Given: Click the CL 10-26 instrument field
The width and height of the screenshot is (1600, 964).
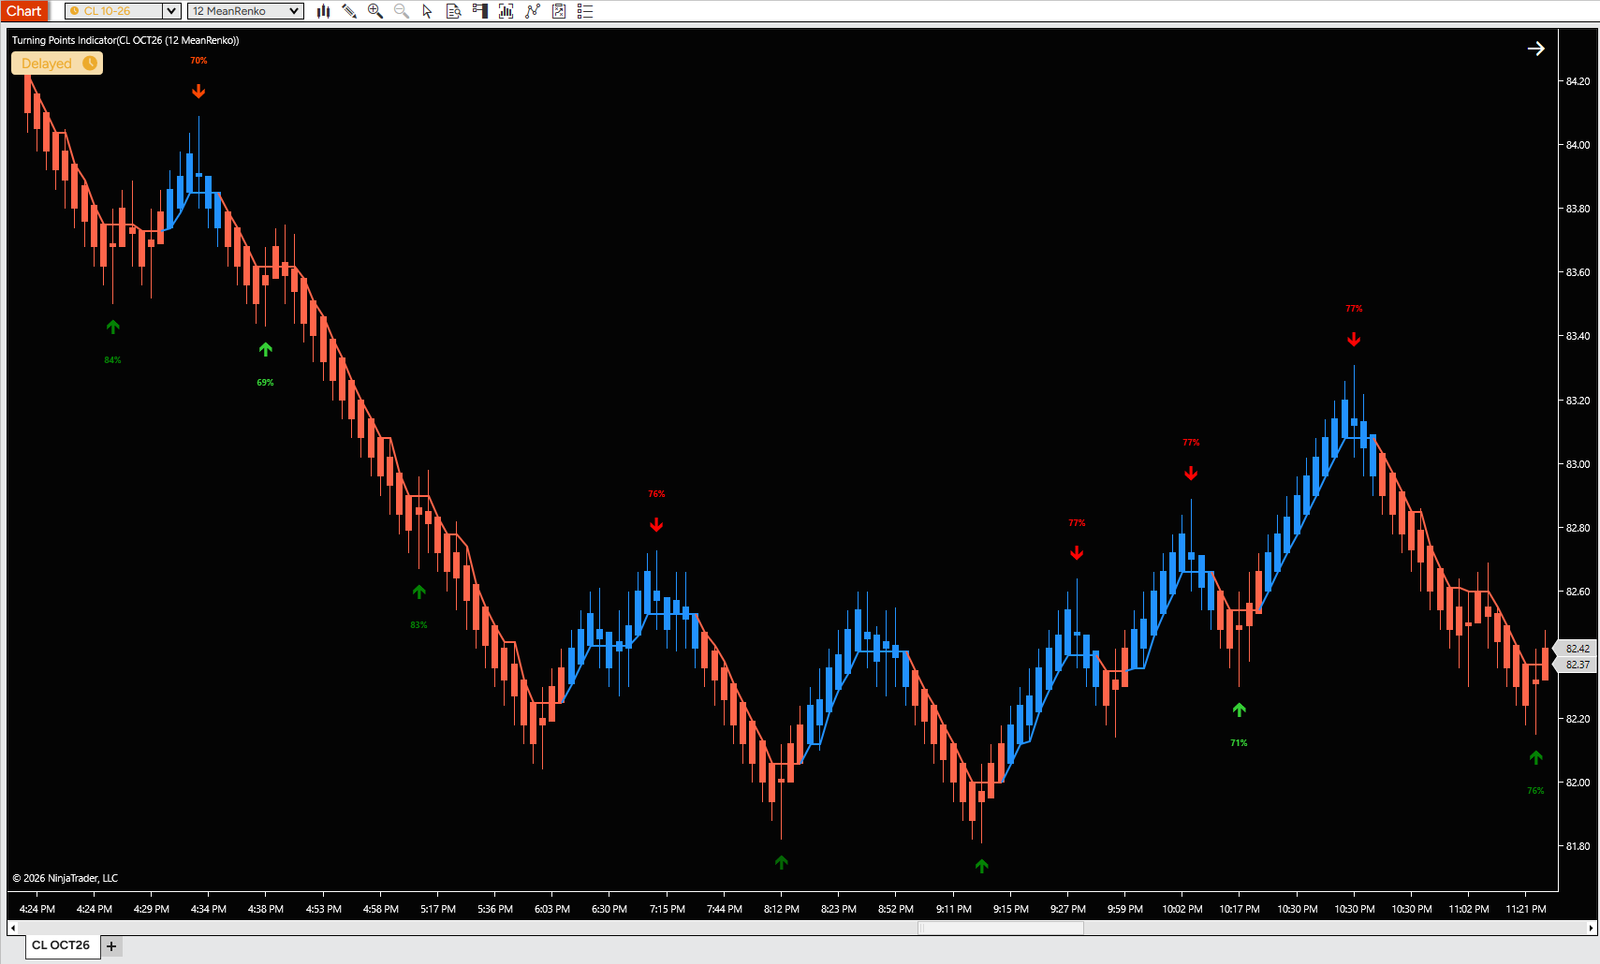Looking at the screenshot, I should [114, 11].
